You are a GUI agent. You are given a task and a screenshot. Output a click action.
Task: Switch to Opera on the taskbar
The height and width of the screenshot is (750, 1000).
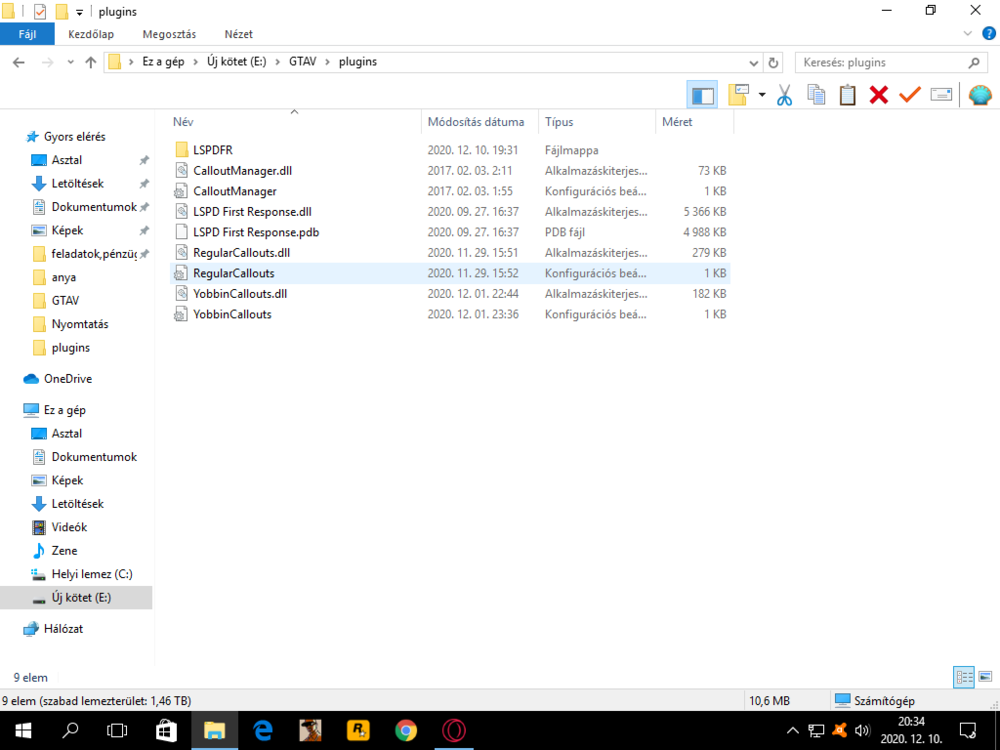tap(453, 730)
